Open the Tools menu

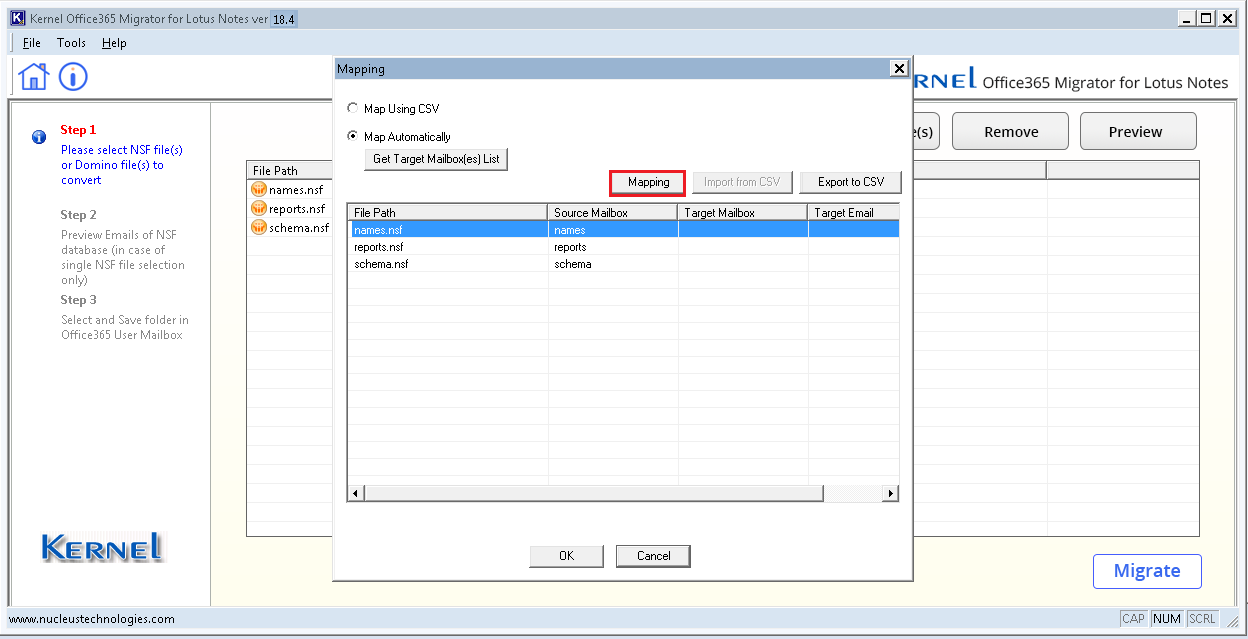pyautogui.click(x=71, y=43)
